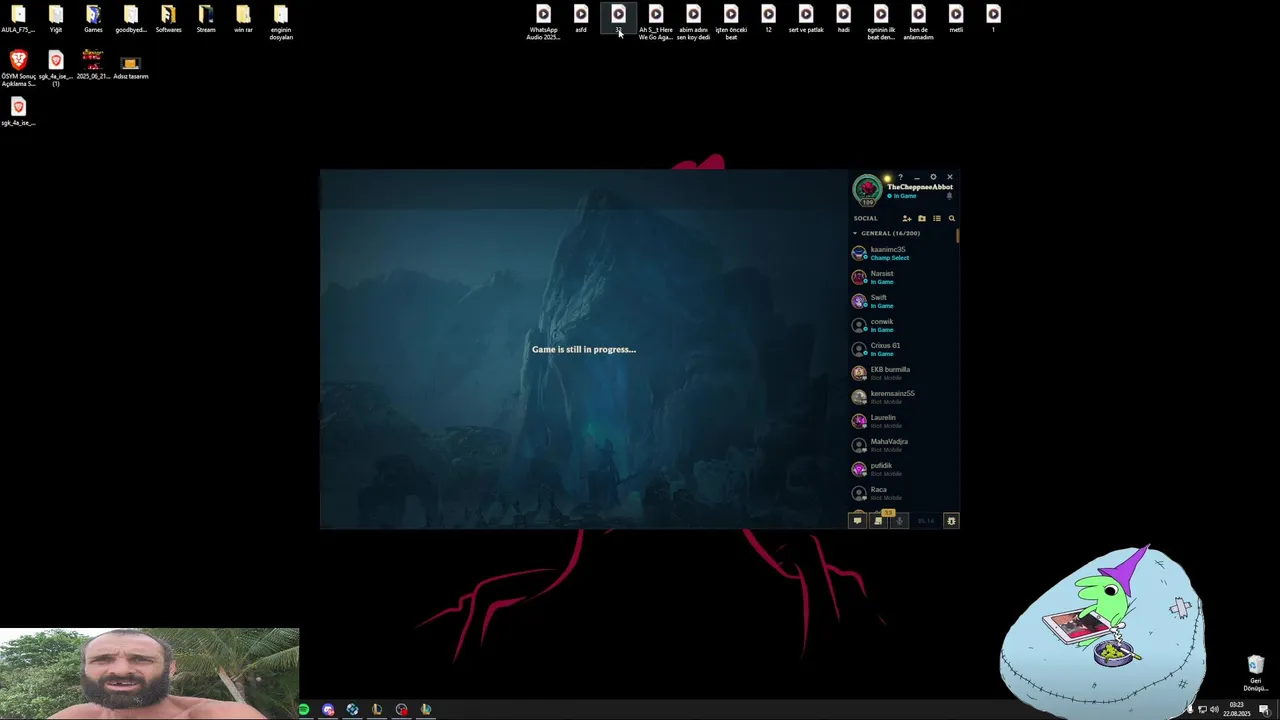Open the League client help question mark

click(x=900, y=177)
